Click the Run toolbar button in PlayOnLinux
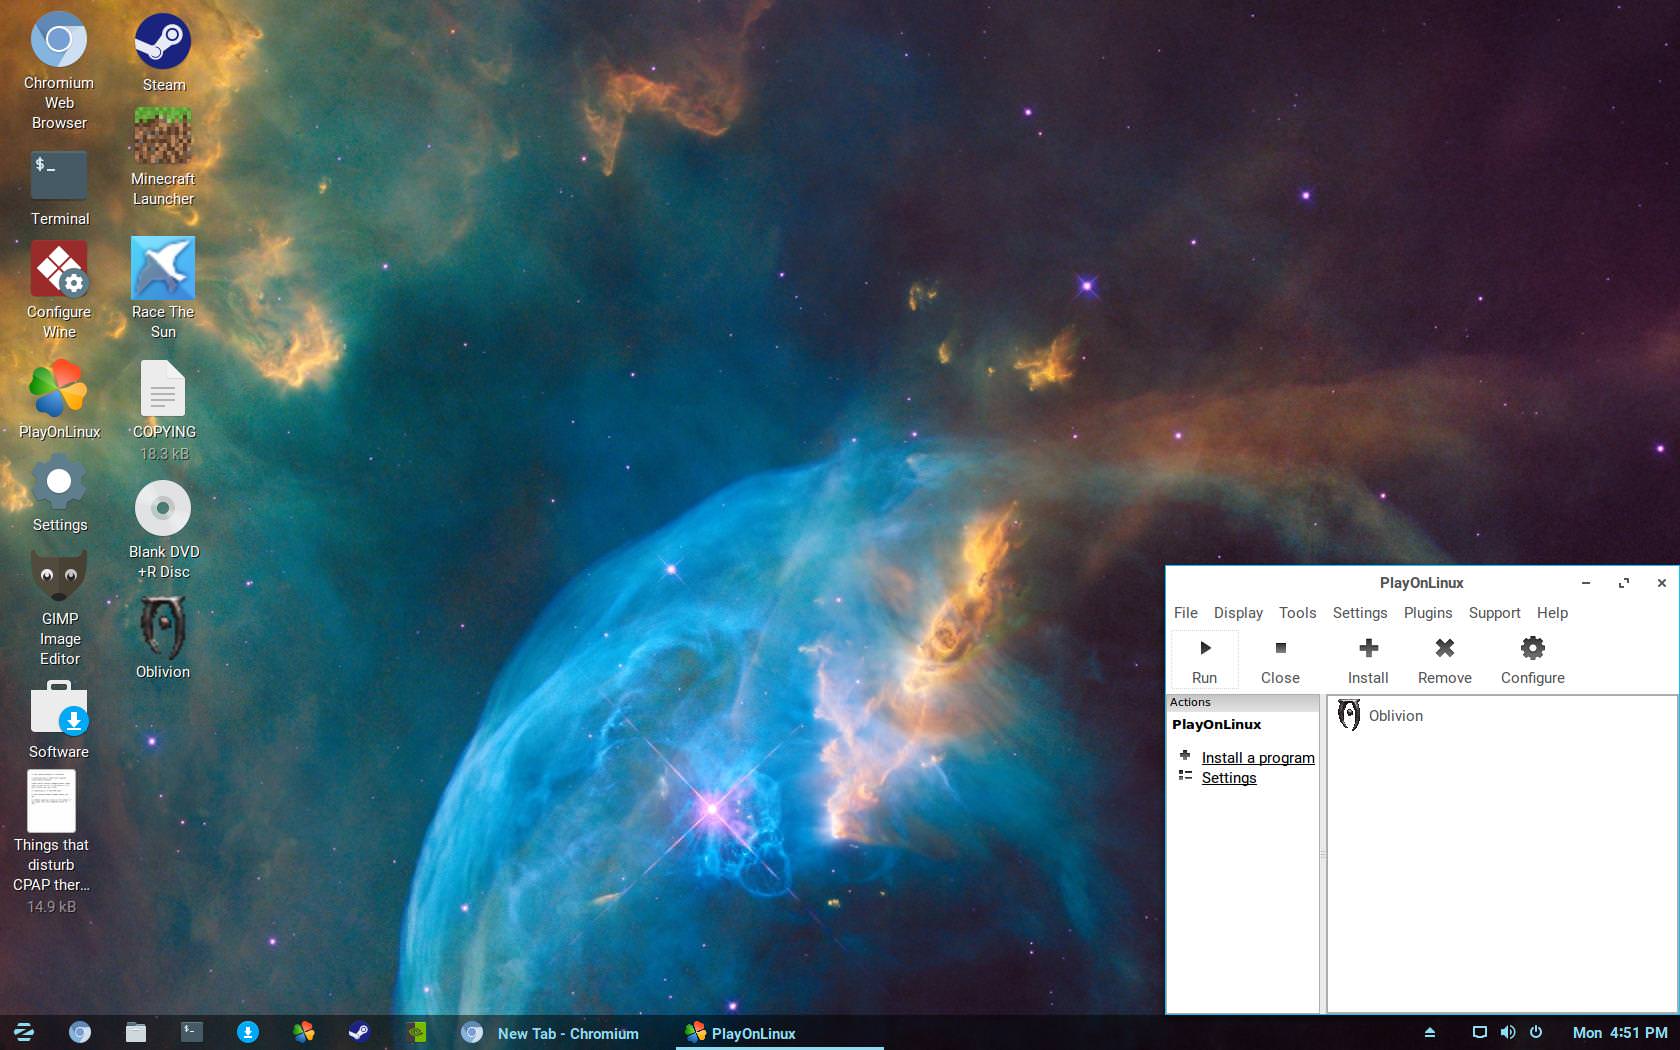Image resolution: width=1680 pixels, height=1050 pixels. tap(1204, 660)
